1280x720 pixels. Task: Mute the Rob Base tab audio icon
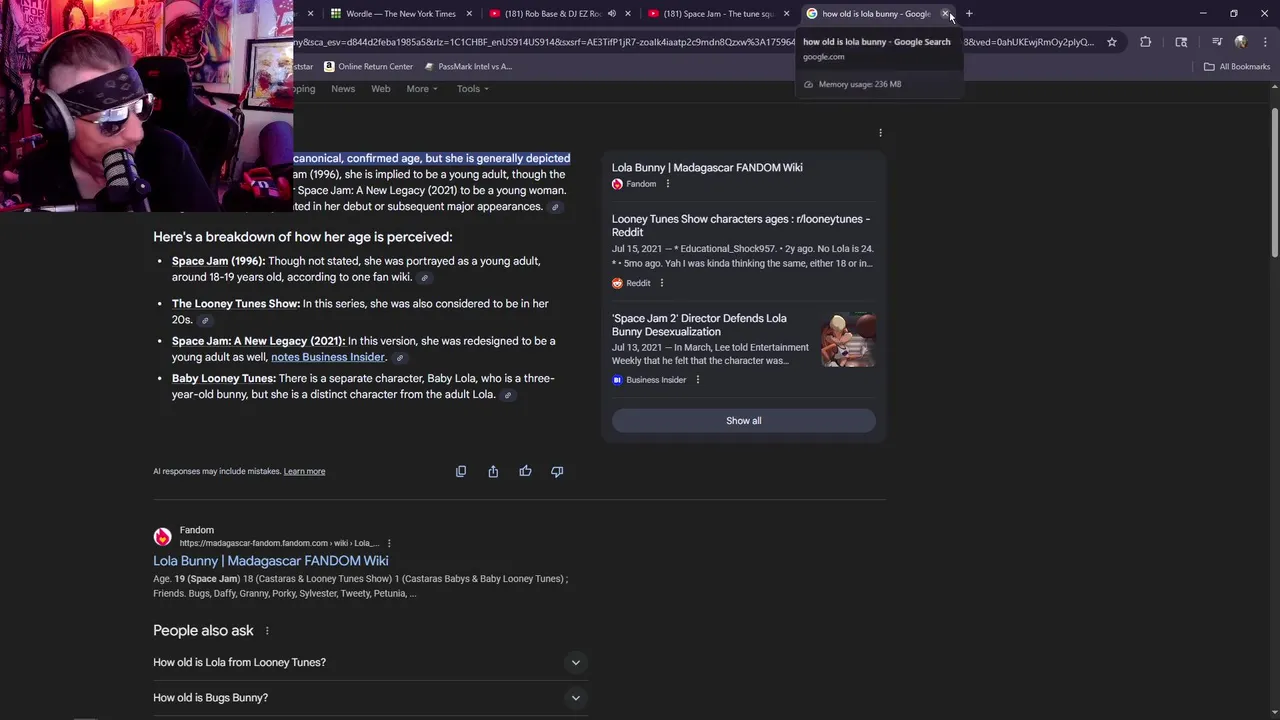tap(611, 14)
